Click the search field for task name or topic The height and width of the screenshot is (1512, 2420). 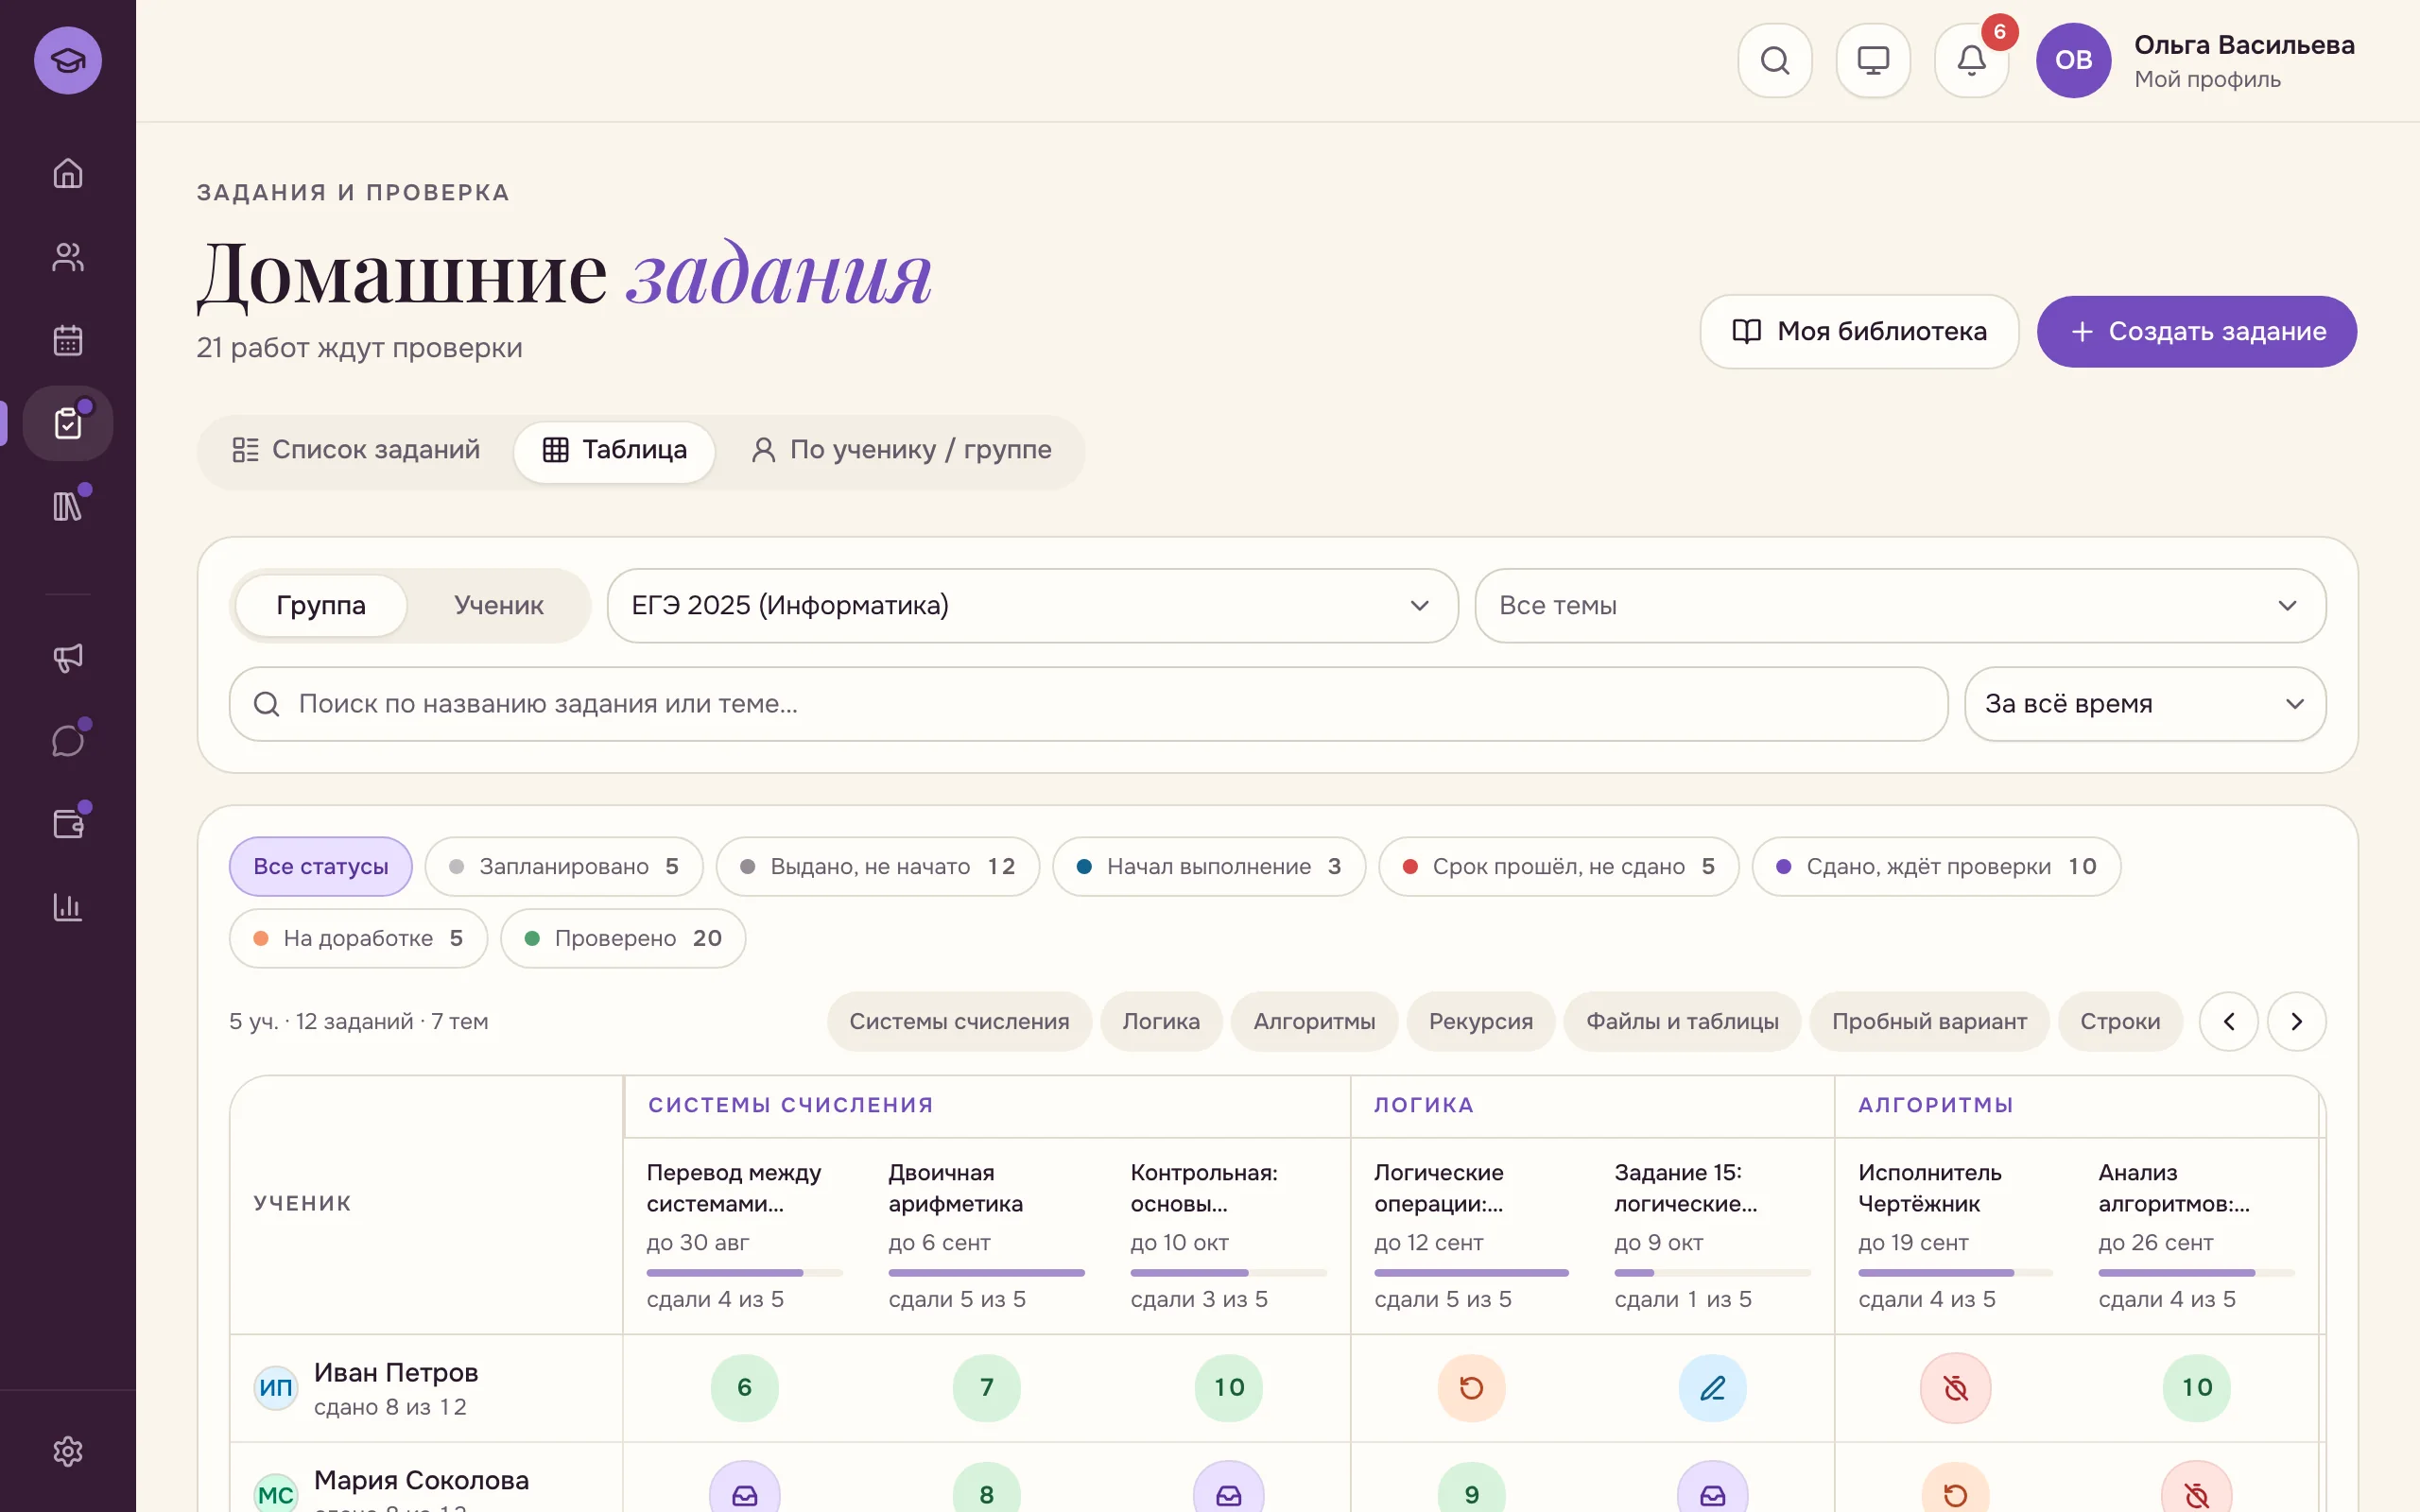click(x=1088, y=703)
